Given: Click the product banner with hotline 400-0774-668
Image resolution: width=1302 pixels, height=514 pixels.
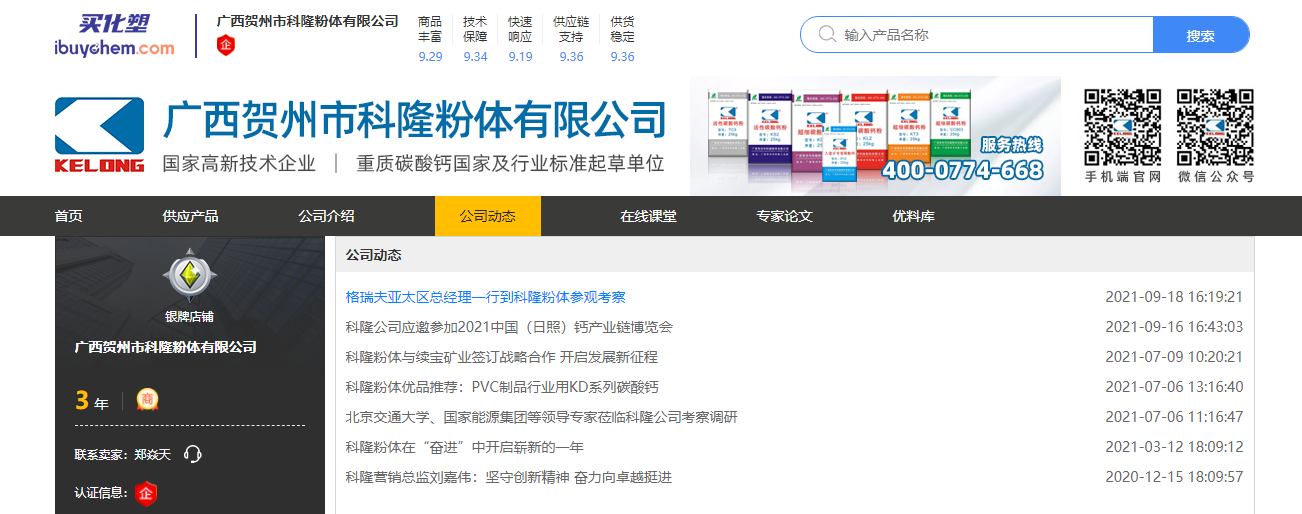Looking at the screenshot, I should point(875,135).
